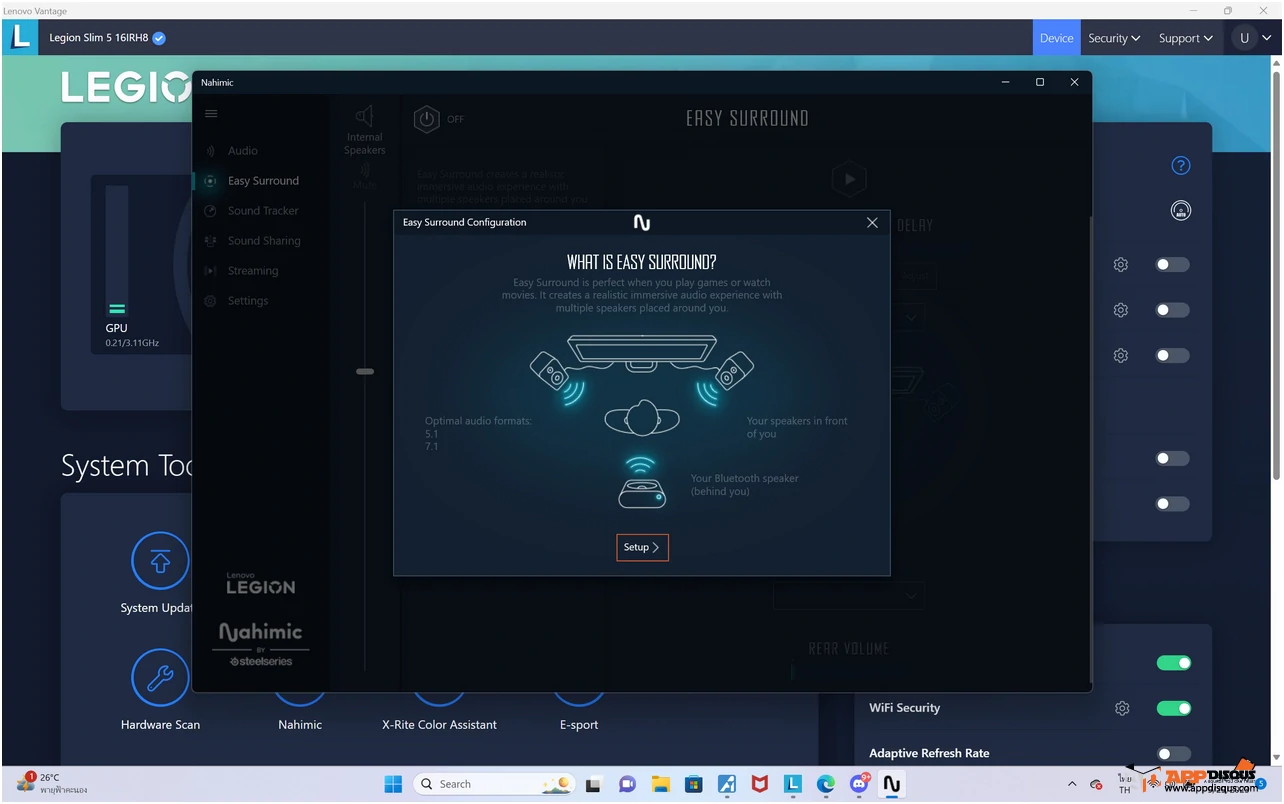
Task: Click Legion Slim 5 16IRH8 device name
Action: [x=98, y=38]
